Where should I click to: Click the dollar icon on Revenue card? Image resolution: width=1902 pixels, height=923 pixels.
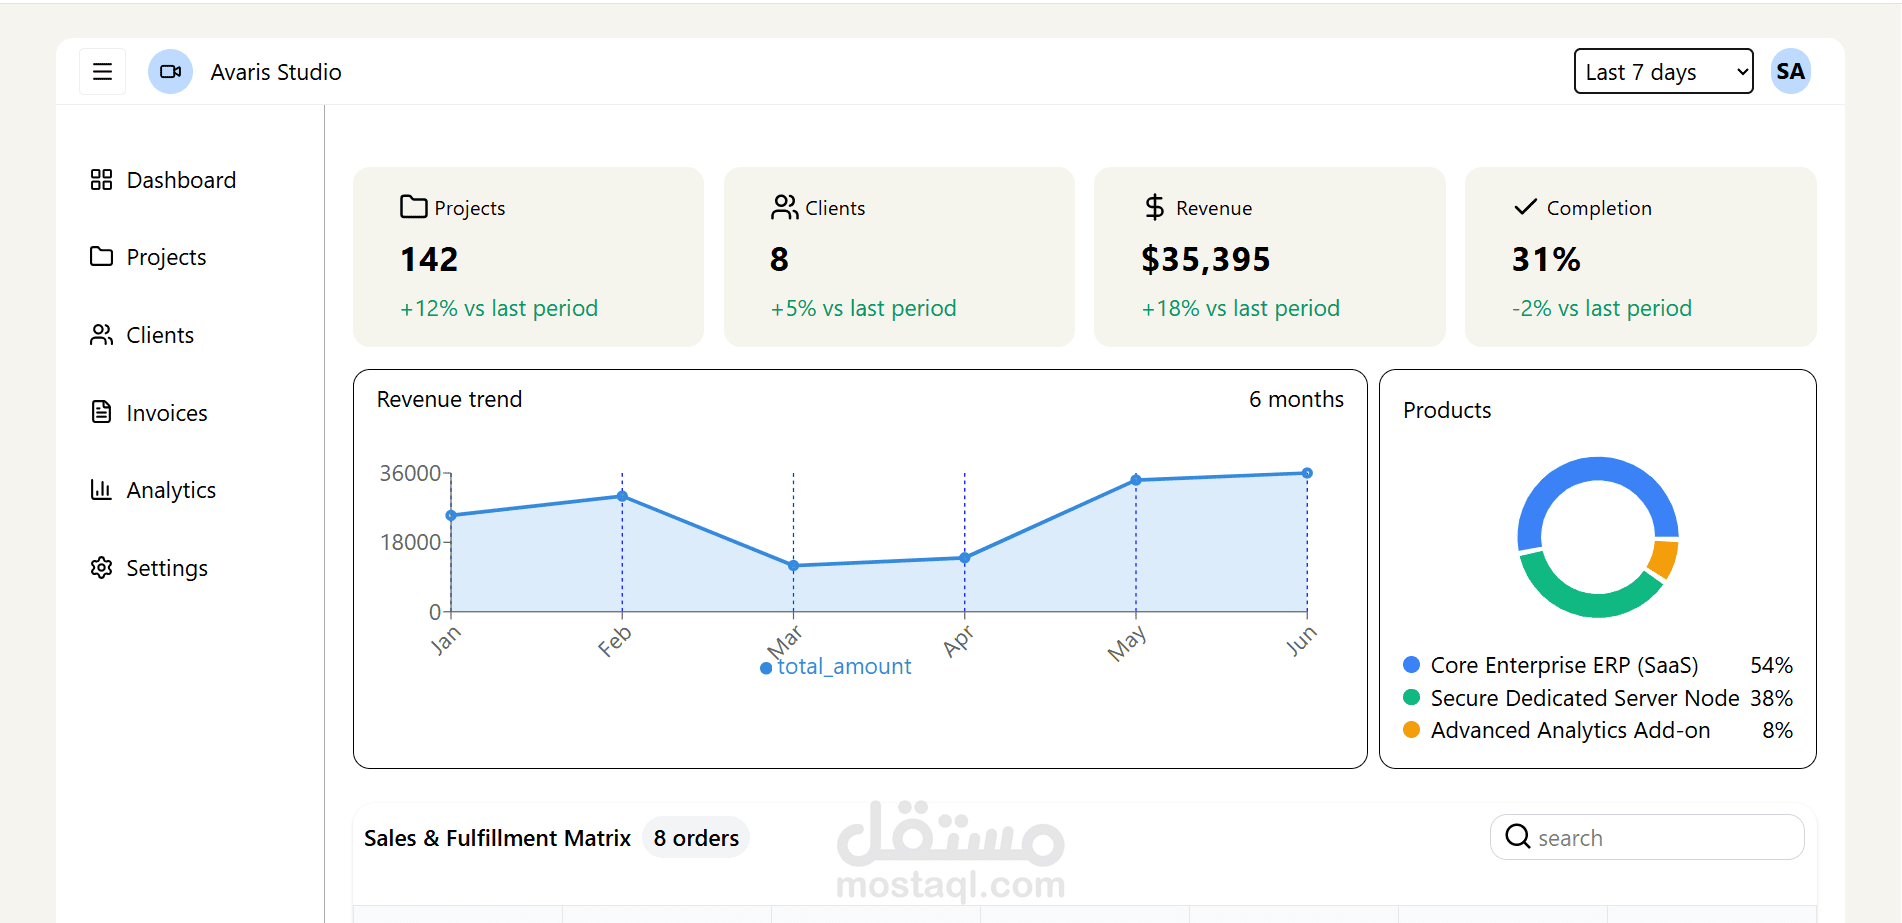click(x=1155, y=207)
